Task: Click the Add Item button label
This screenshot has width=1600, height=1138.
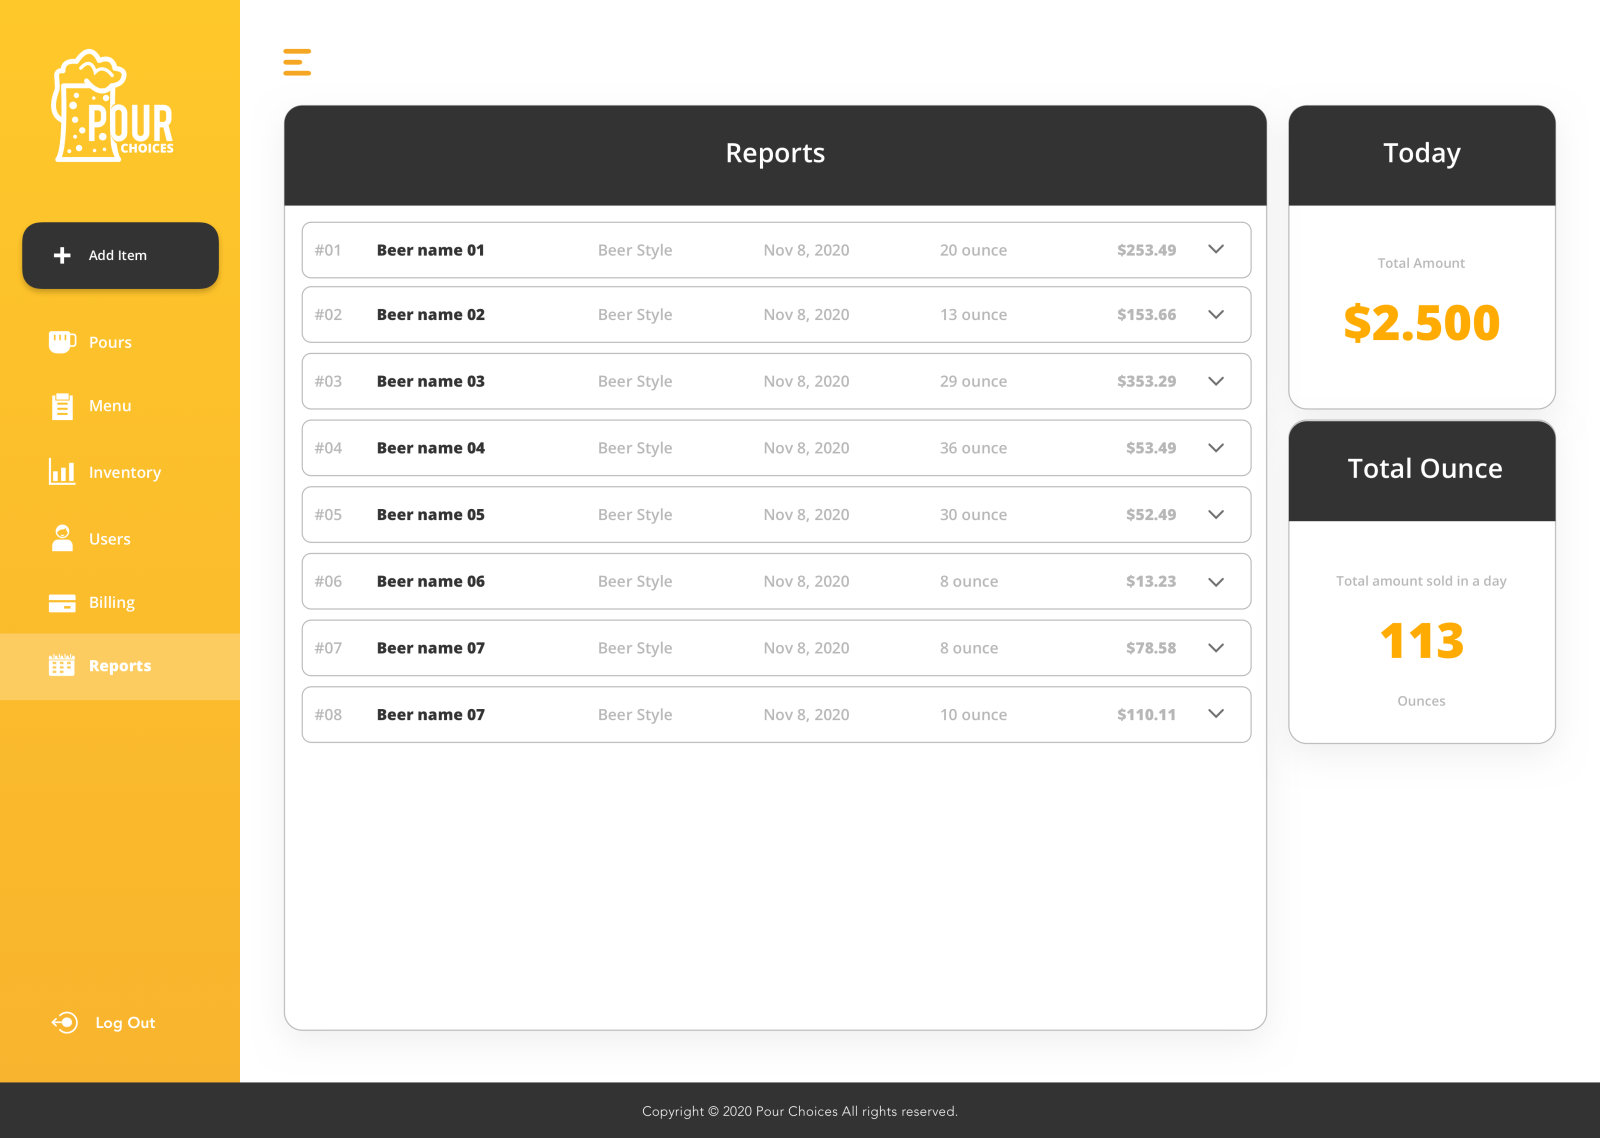Action: click(x=118, y=255)
